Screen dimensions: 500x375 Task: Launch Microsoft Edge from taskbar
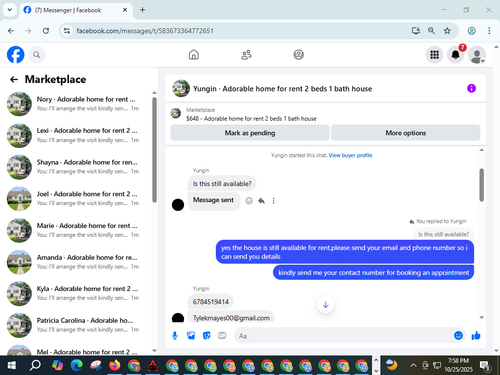pos(77,365)
